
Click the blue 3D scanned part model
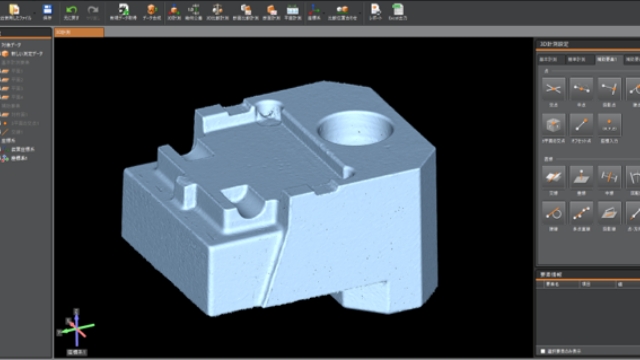280,198
